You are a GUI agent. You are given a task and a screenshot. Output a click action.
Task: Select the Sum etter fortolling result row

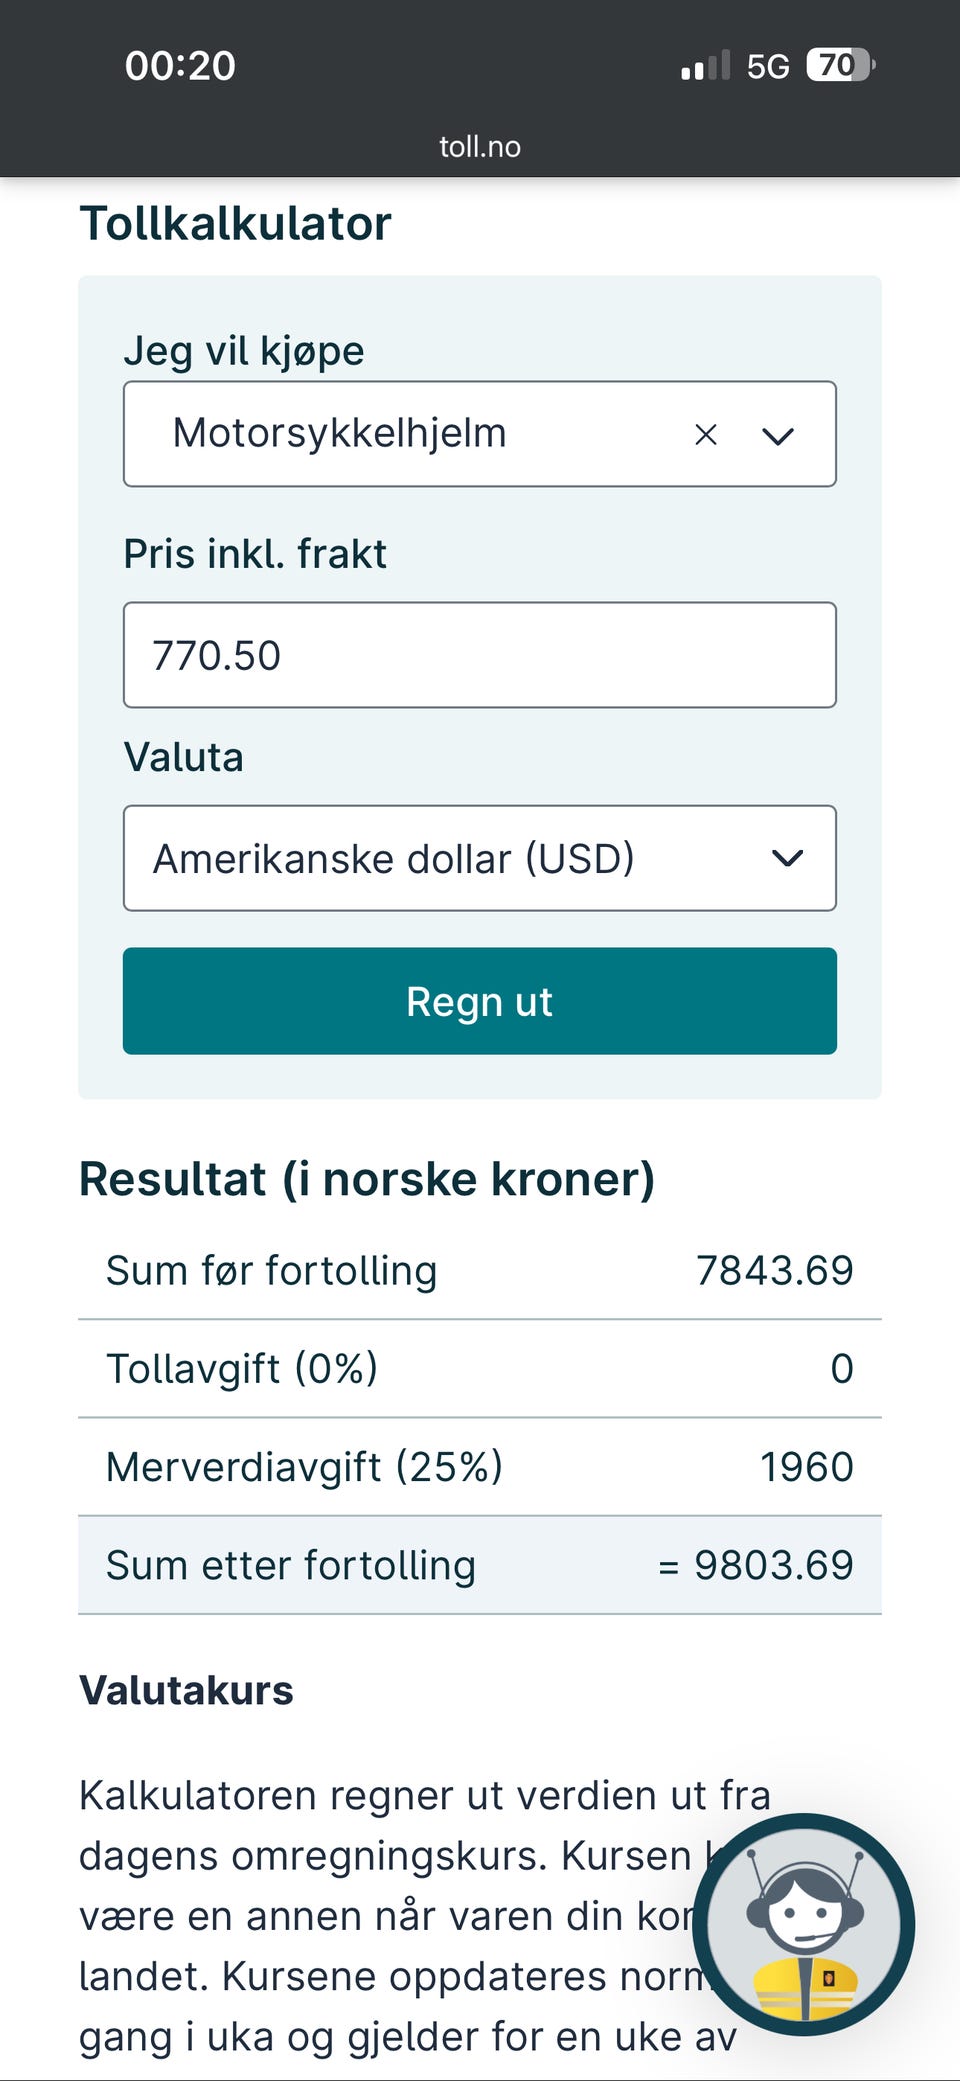479,1565
